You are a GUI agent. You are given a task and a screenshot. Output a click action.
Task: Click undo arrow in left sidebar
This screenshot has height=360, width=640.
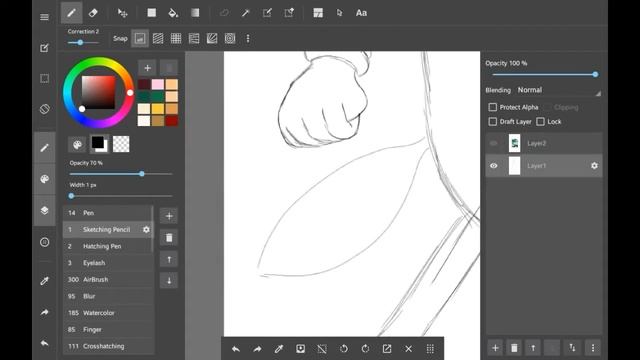[x=44, y=343]
